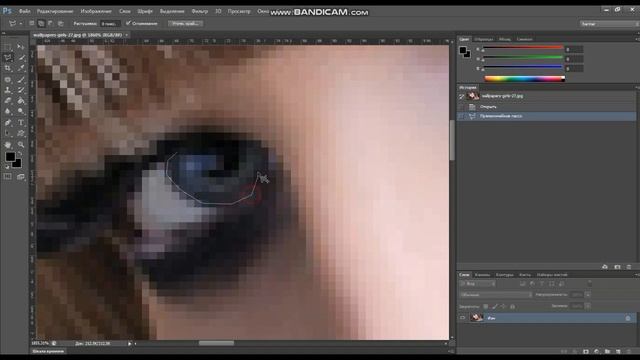Image resolution: width=640 pixels, height=360 pixels.
Task: Open the layer filter kind dropdown
Action: [x=478, y=283]
